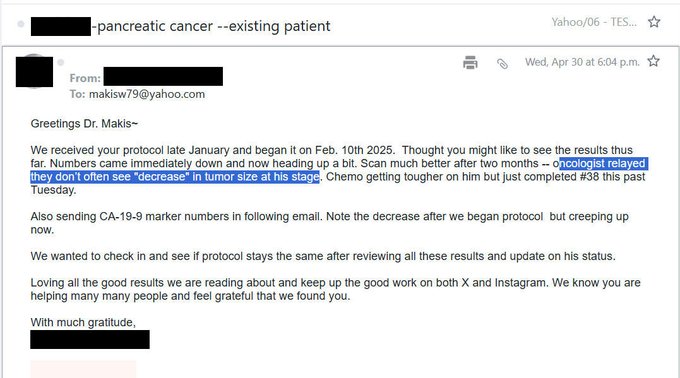The width and height of the screenshot is (680, 378).
Task: Click the sender avatar thumbnail
Action: tap(34, 72)
